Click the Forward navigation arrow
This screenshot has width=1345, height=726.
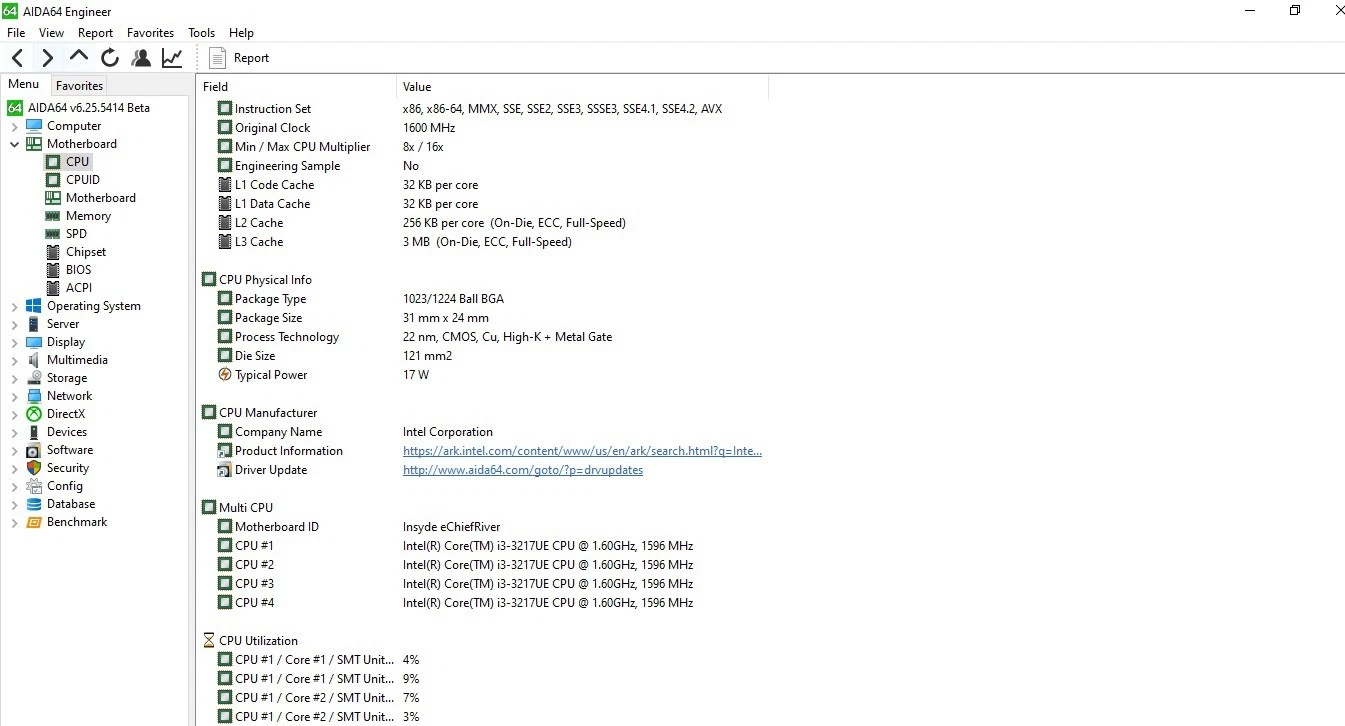pyautogui.click(x=47, y=58)
